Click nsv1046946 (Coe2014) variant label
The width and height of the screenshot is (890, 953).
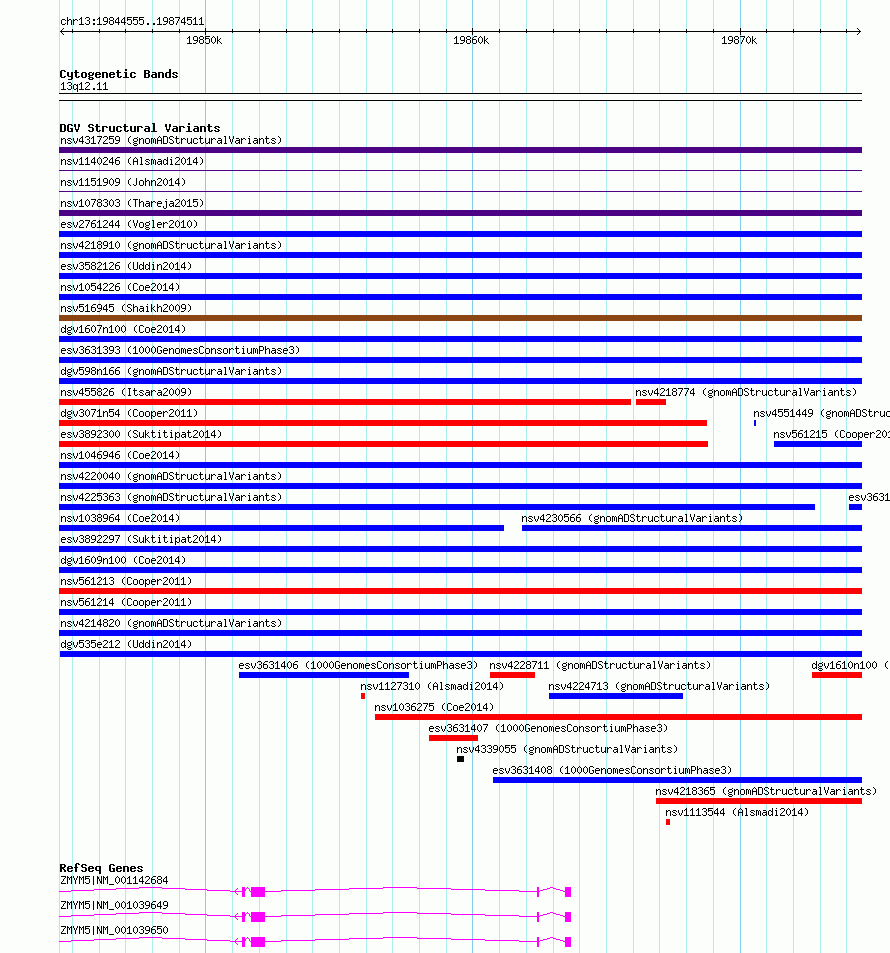tap(120, 455)
